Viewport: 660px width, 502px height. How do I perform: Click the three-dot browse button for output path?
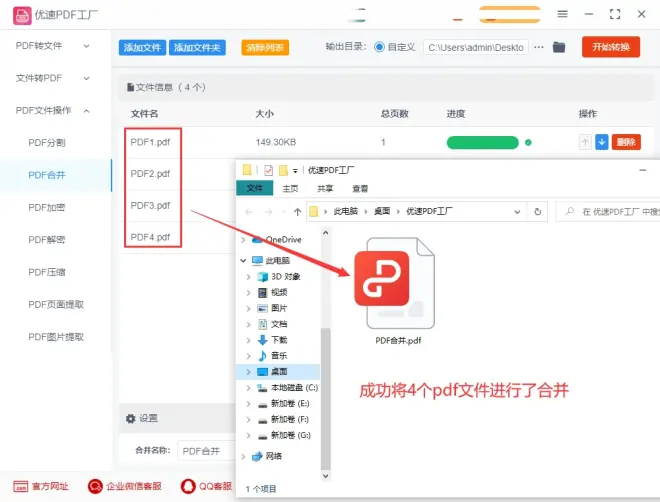[539, 47]
